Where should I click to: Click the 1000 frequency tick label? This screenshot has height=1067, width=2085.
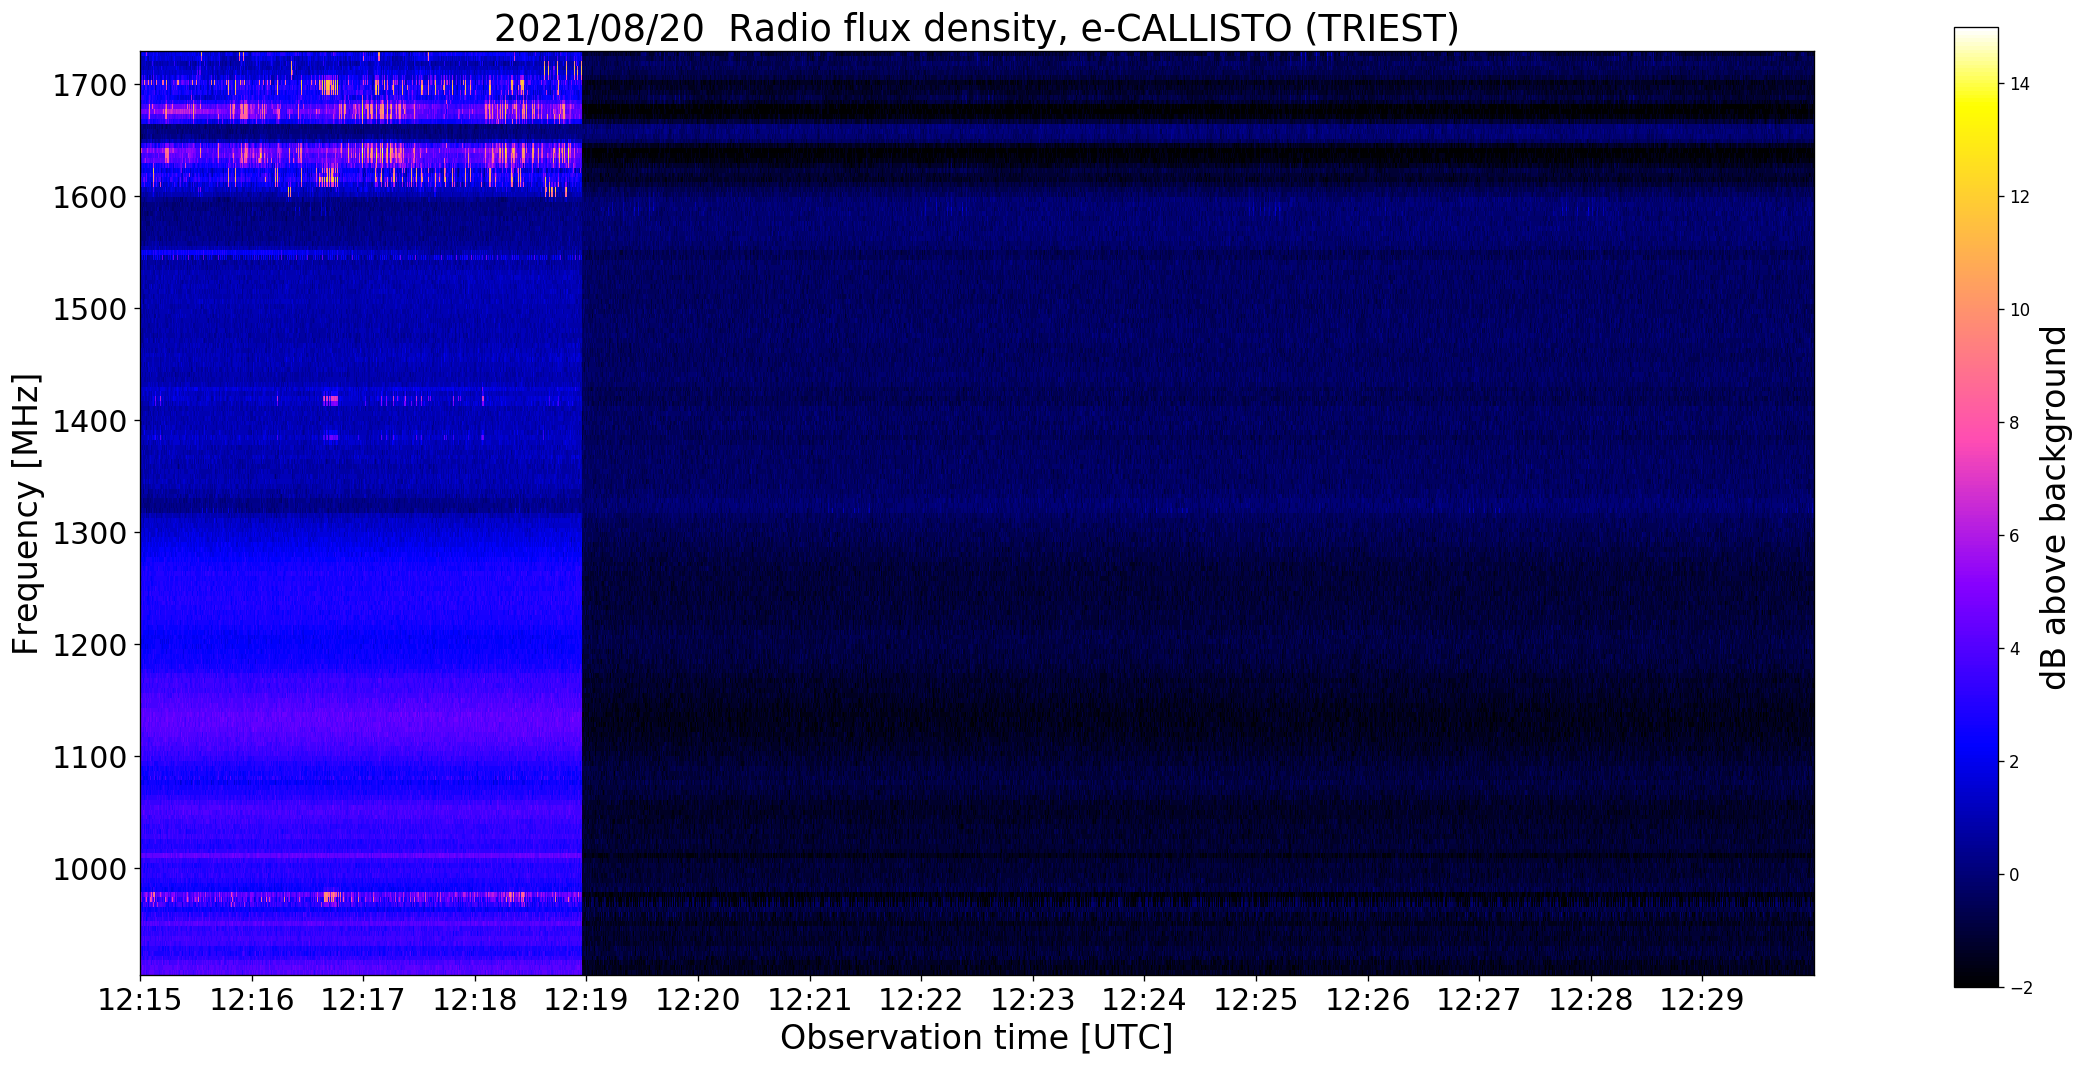[x=90, y=869]
